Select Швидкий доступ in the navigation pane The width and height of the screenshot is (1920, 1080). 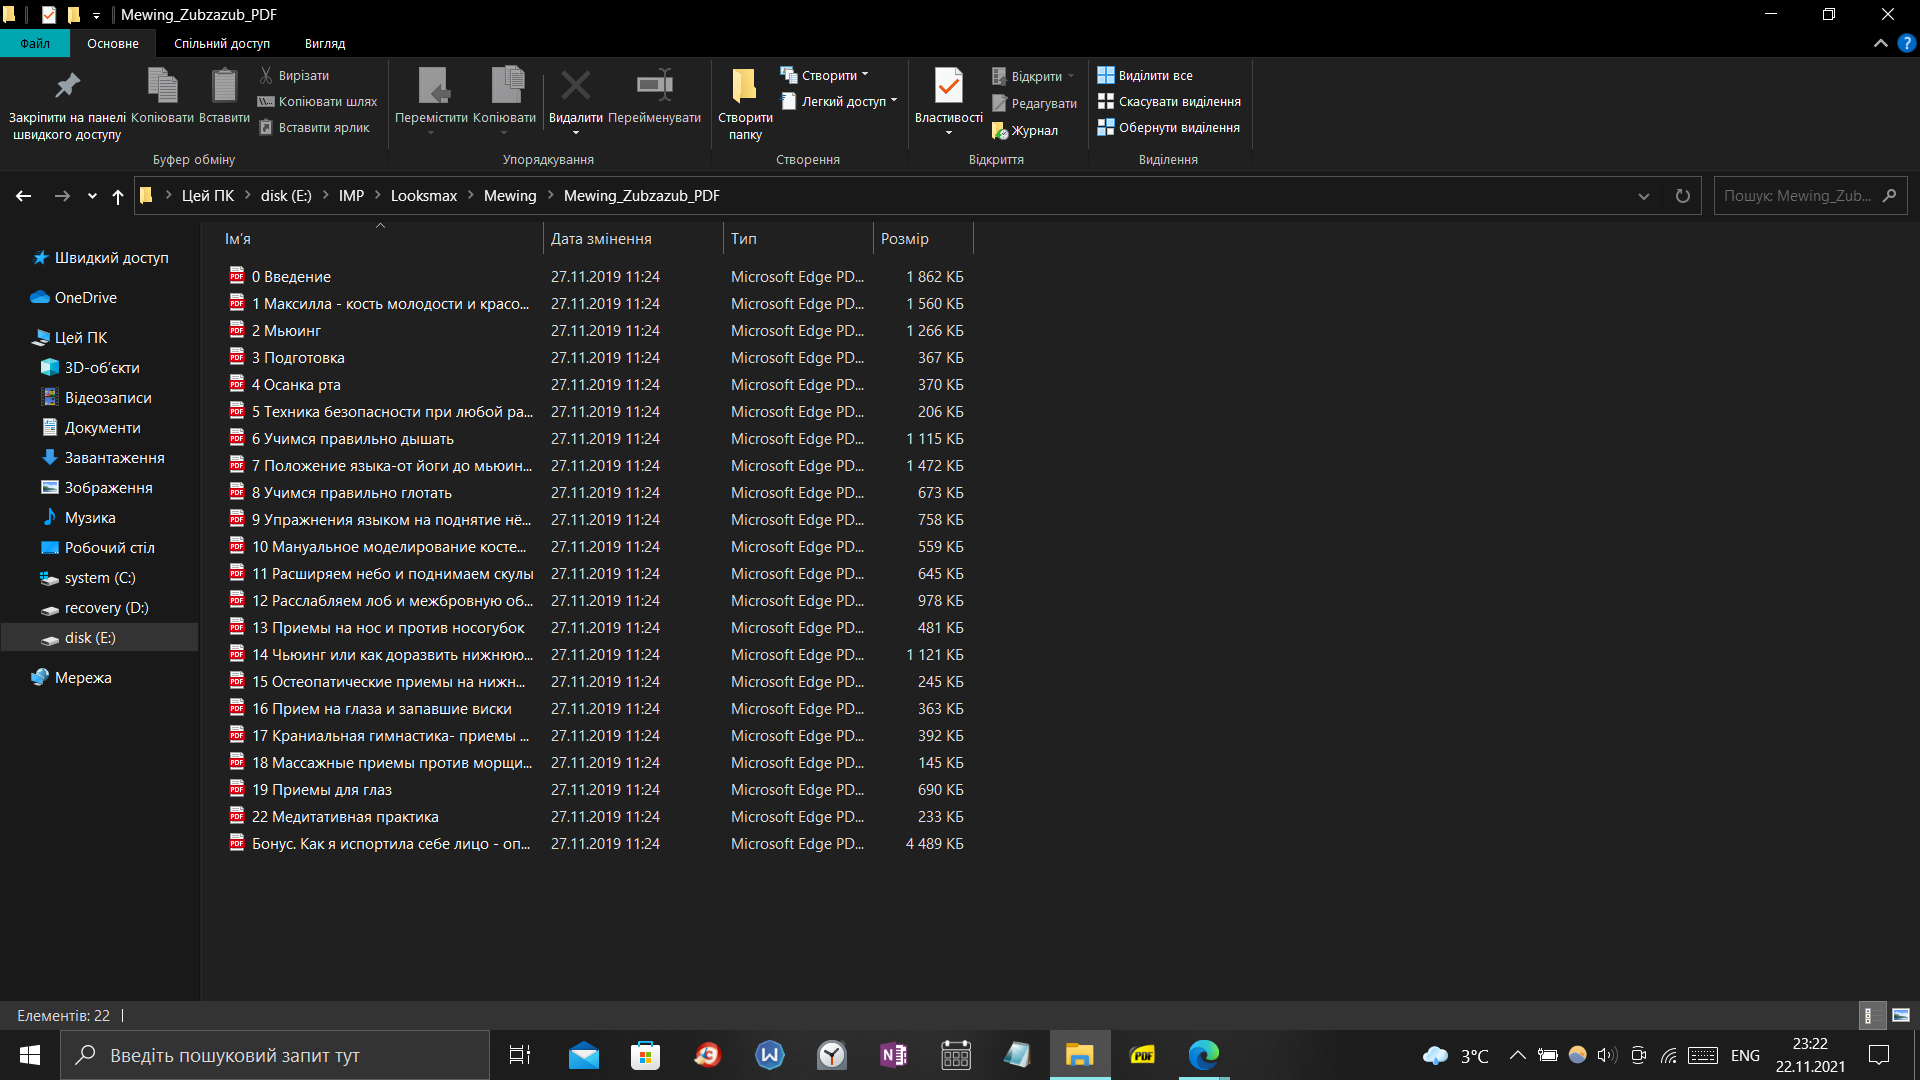111,258
